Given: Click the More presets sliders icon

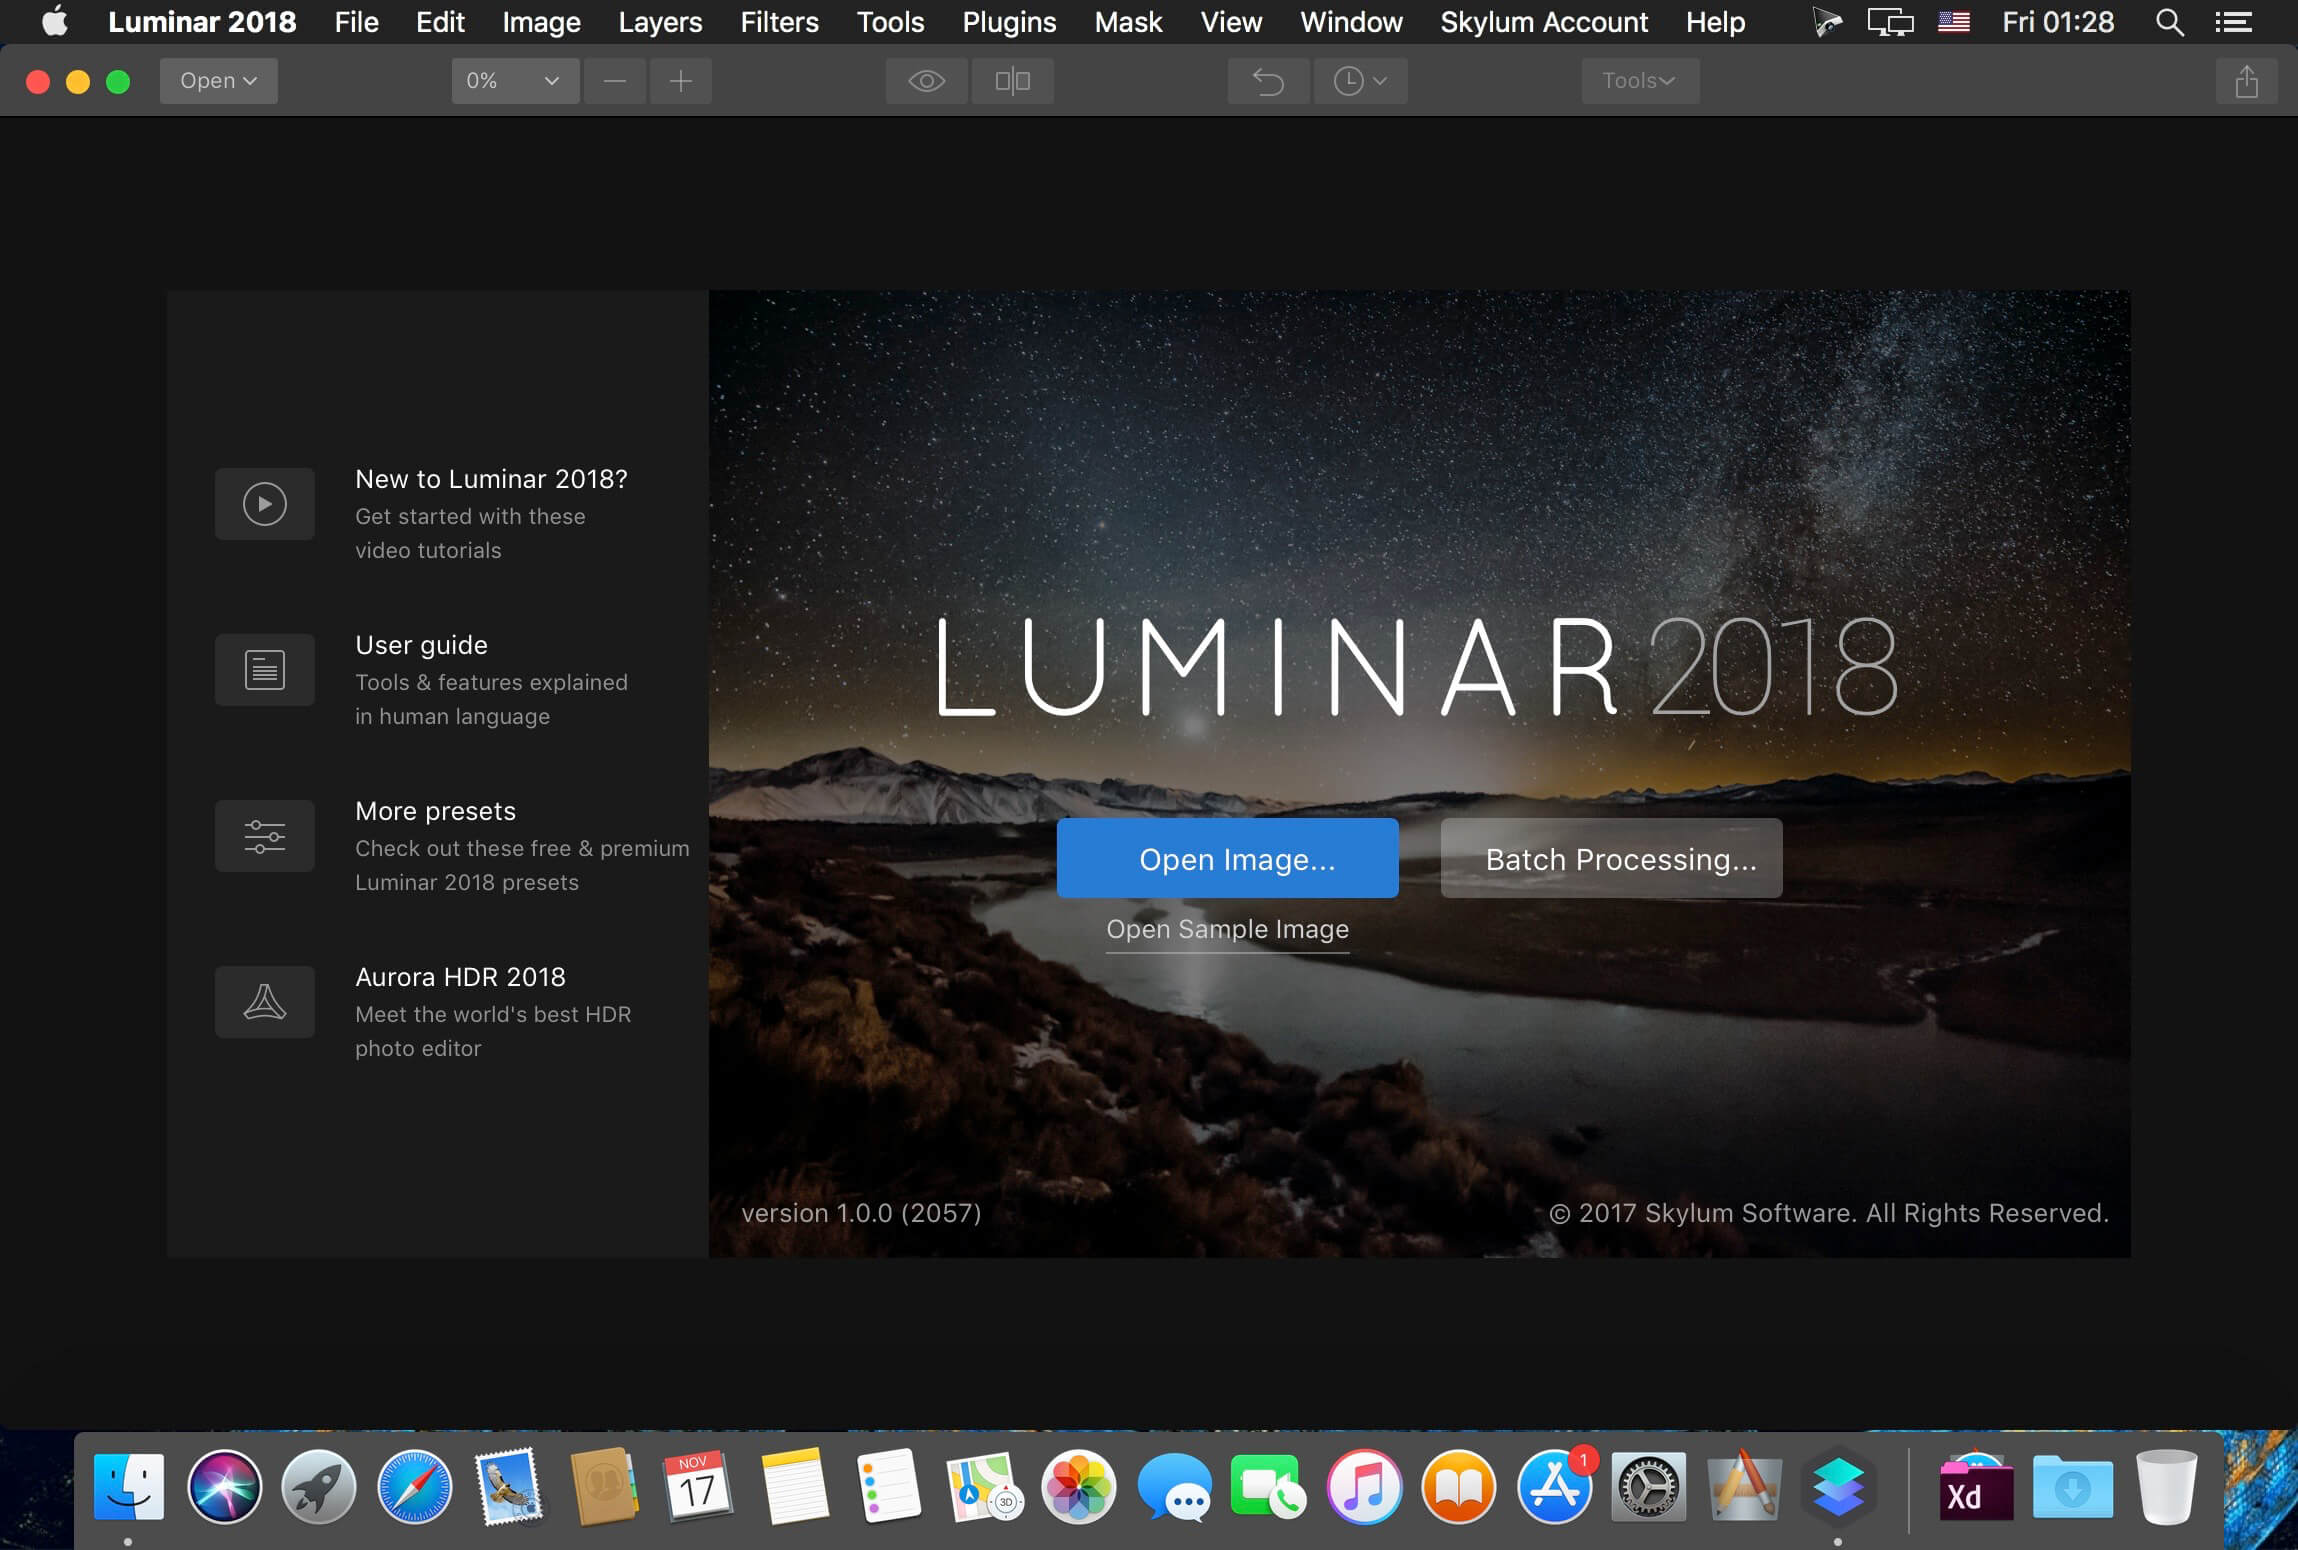Looking at the screenshot, I should 265,836.
